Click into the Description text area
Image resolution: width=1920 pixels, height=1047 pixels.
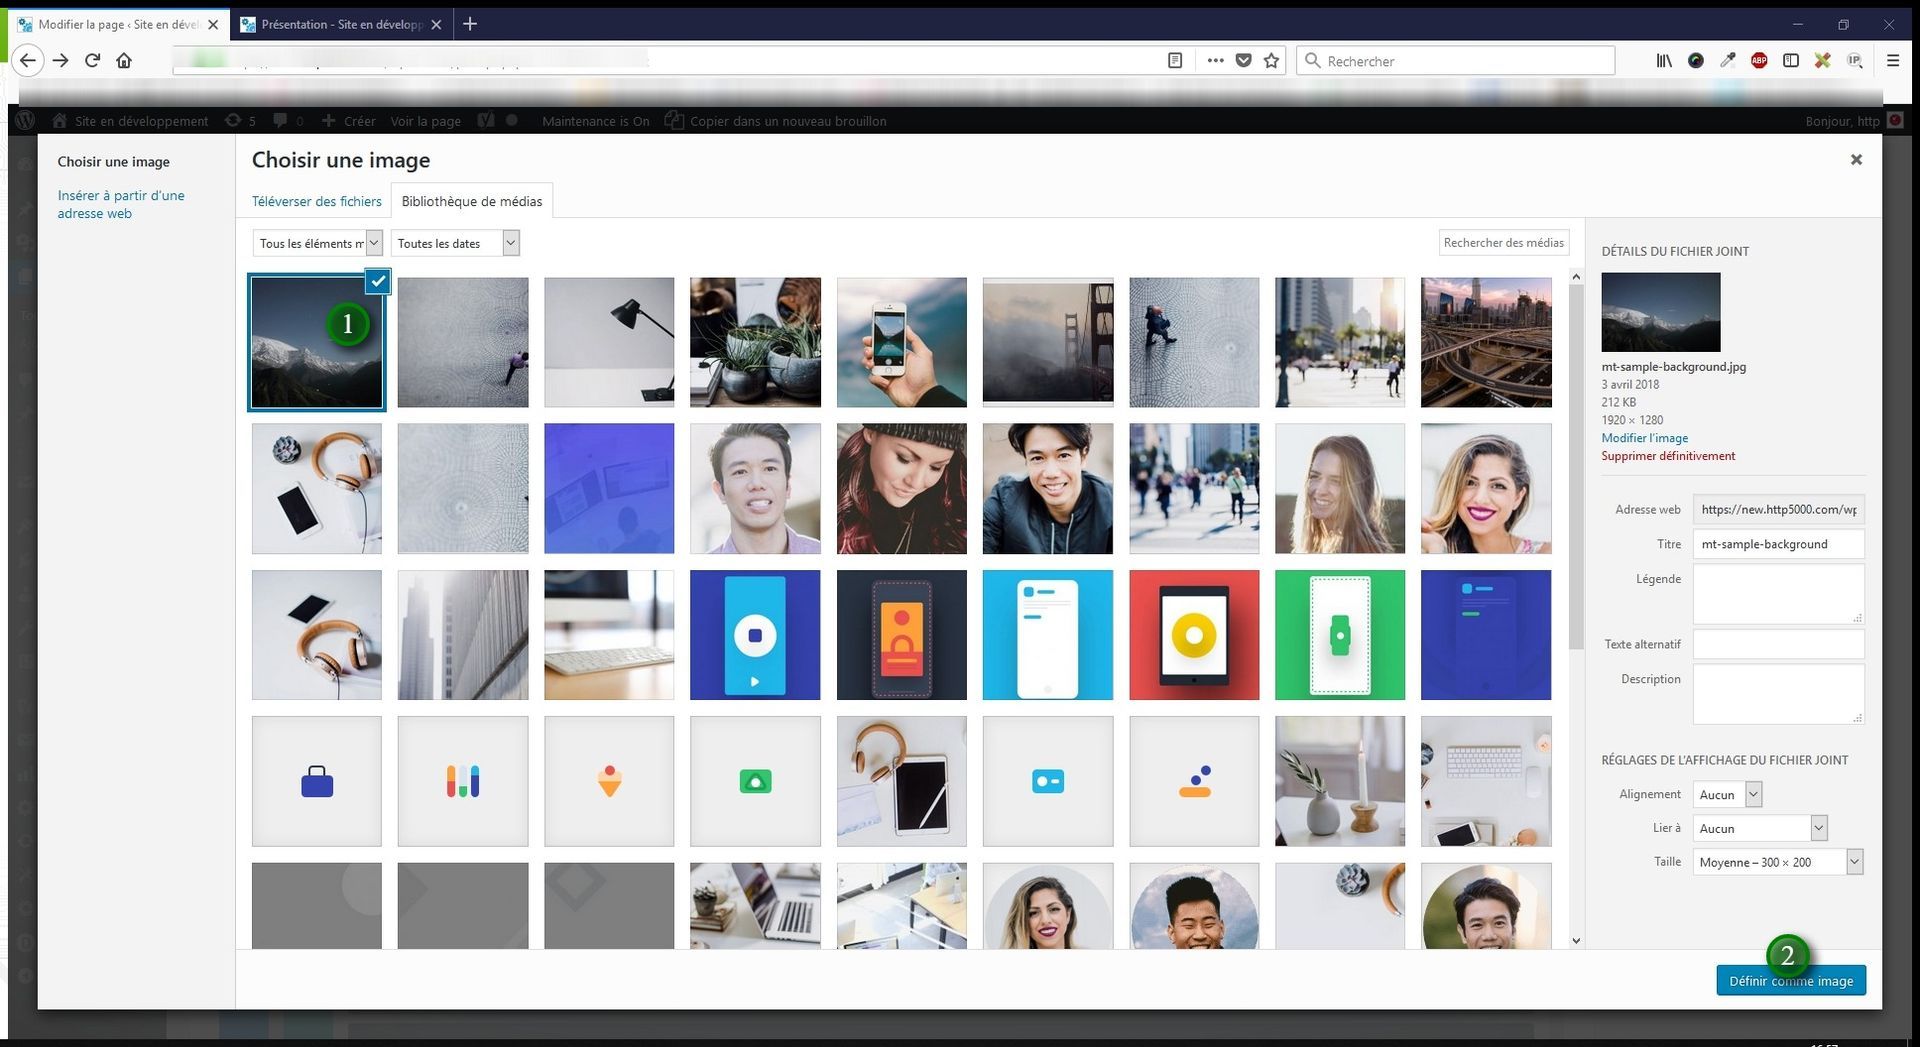pos(1778,694)
